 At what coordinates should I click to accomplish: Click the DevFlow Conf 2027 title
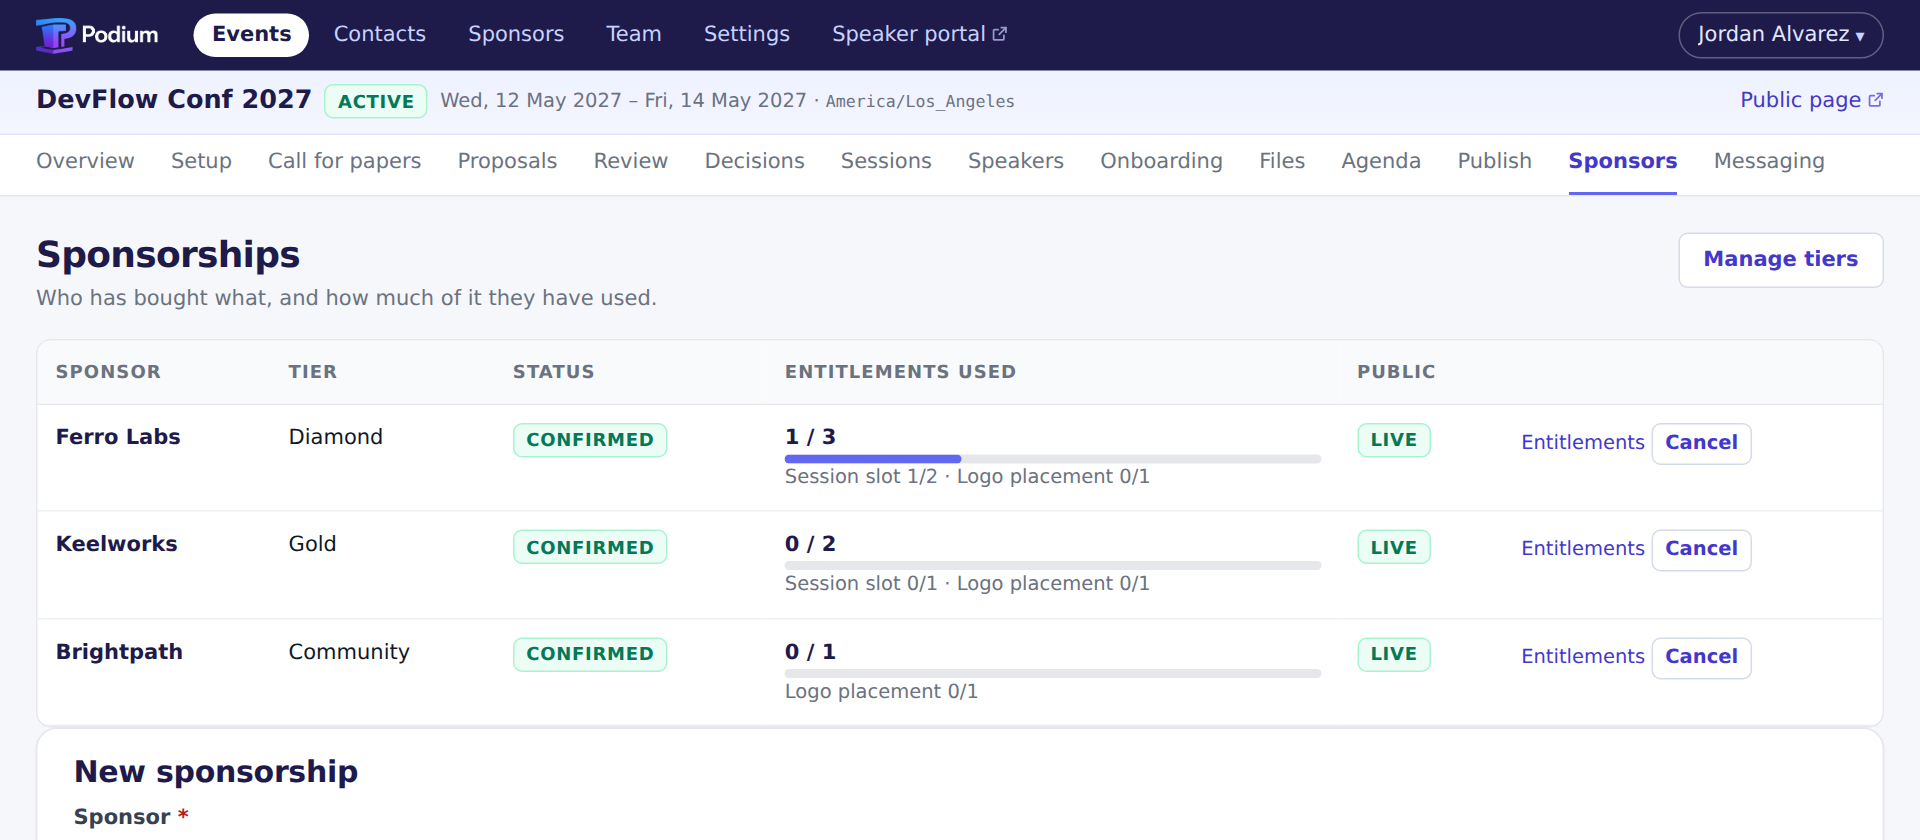(x=174, y=99)
